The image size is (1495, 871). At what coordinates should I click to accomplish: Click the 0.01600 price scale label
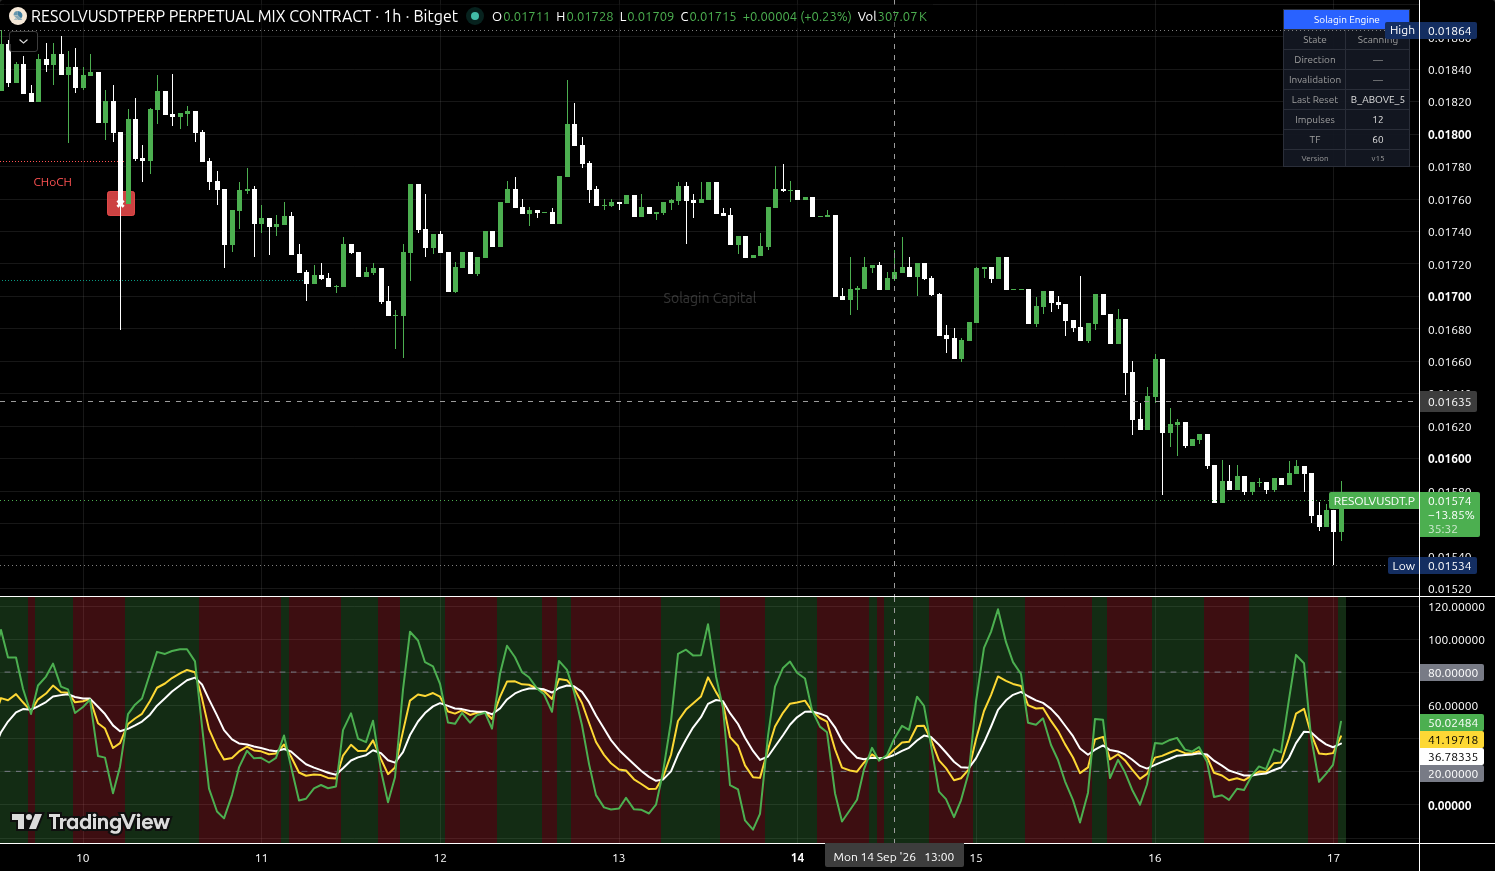(x=1449, y=459)
